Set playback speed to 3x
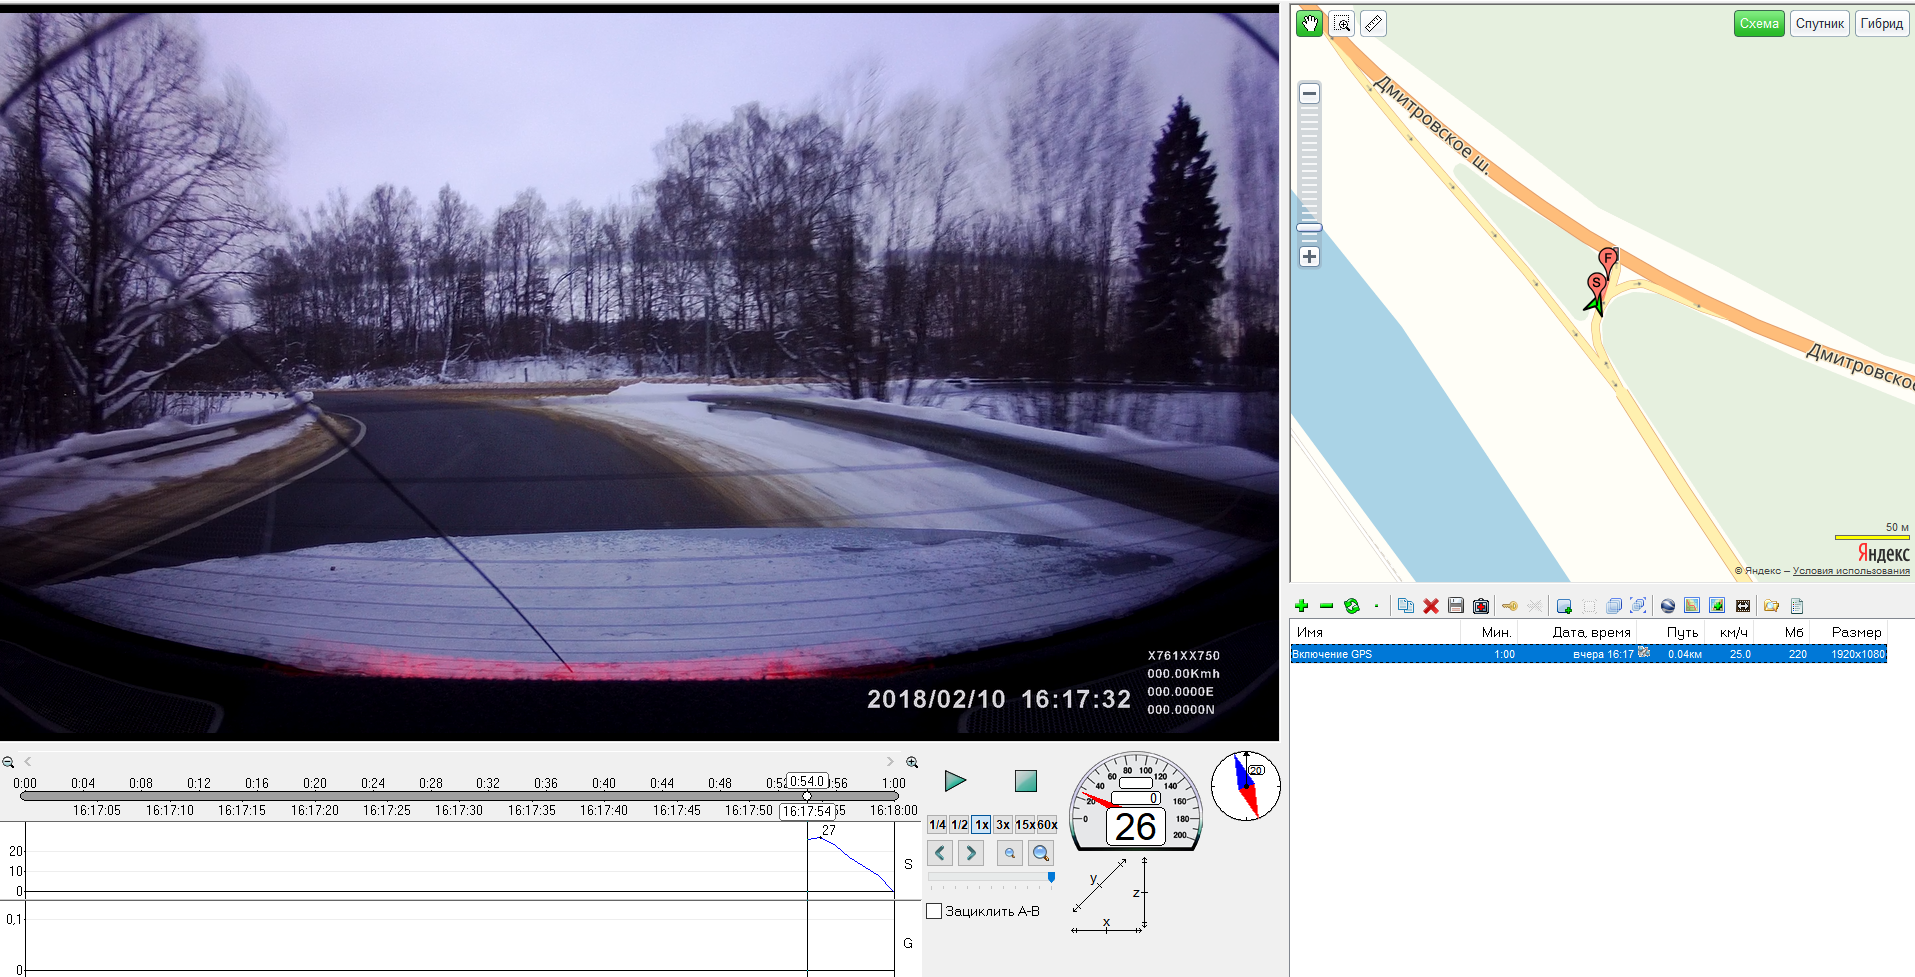The width and height of the screenshot is (1915, 977). [x=1002, y=825]
